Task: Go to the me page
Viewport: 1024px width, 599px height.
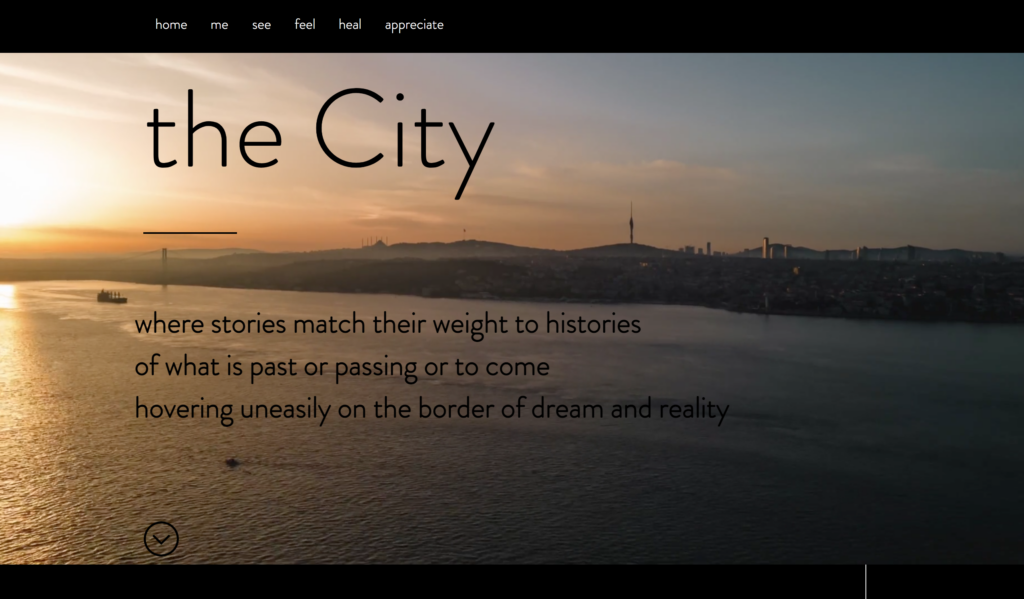Action: [x=219, y=25]
